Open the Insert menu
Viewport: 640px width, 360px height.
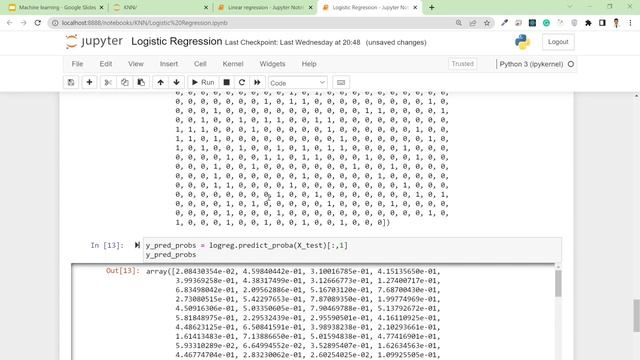[x=169, y=64]
